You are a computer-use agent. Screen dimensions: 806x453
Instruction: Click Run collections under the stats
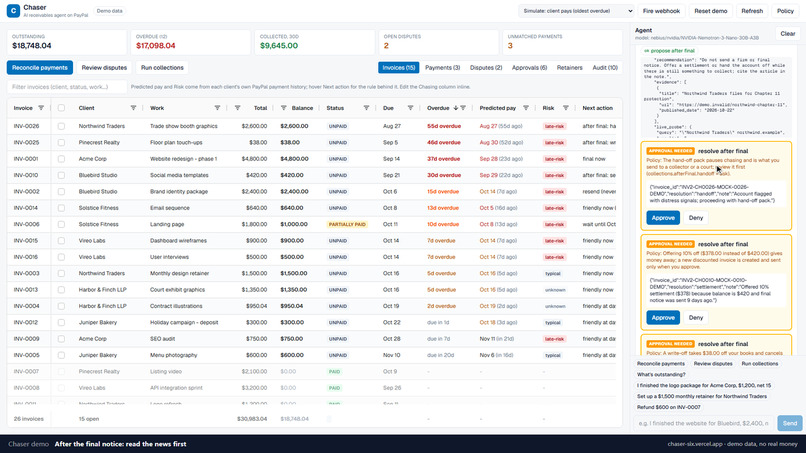[x=162, y=67]
